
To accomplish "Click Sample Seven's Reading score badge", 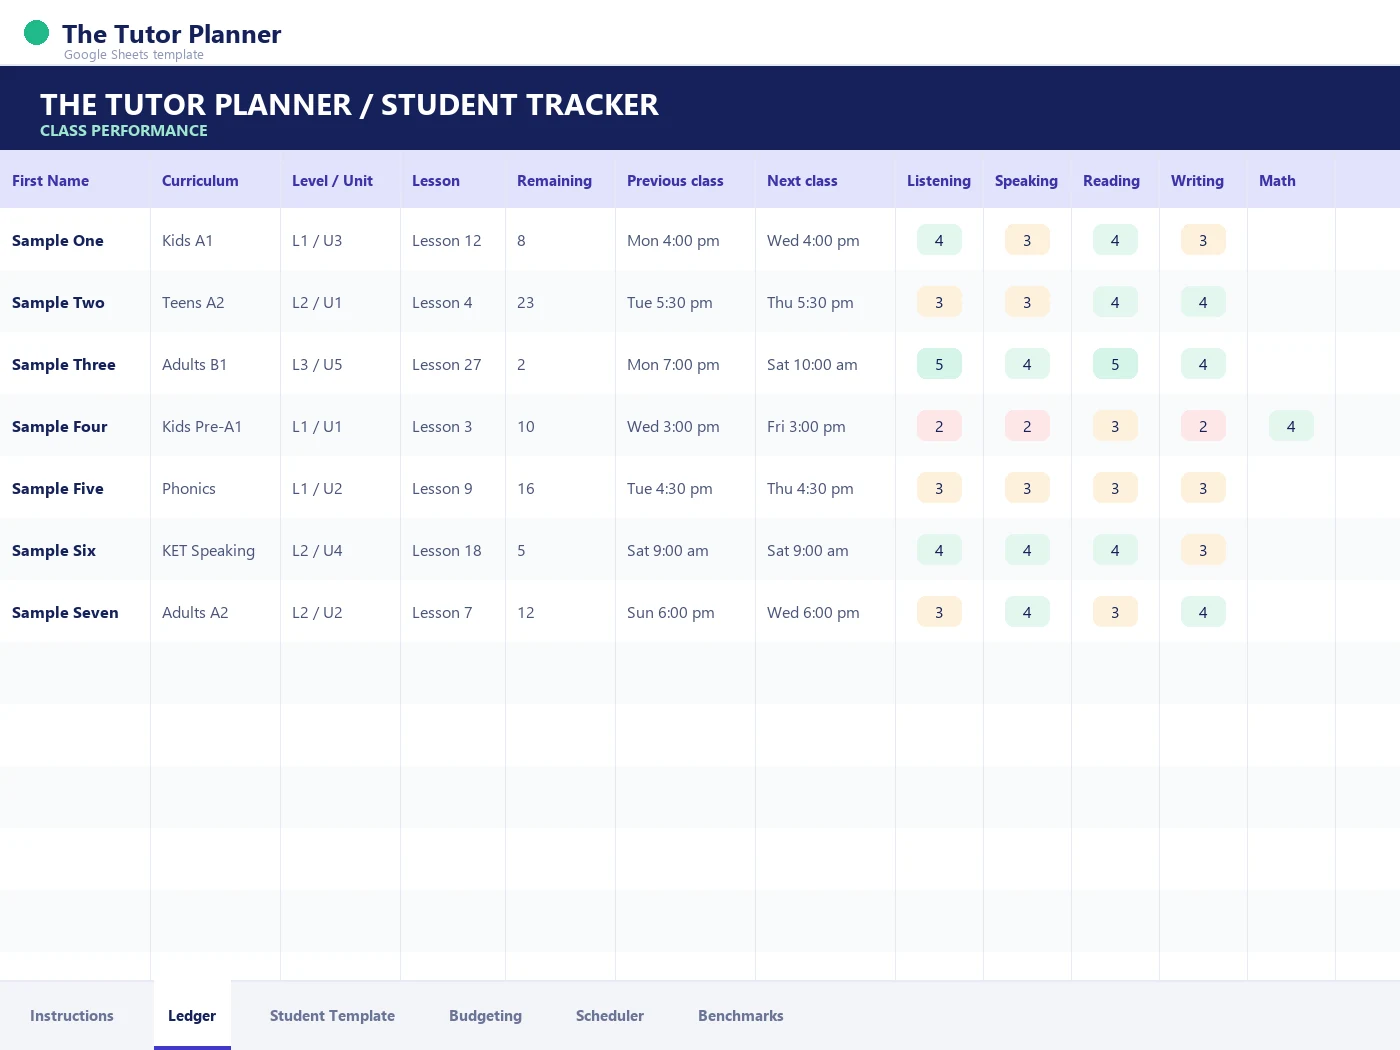I will pyautogui.click(x=1115, y=612).
